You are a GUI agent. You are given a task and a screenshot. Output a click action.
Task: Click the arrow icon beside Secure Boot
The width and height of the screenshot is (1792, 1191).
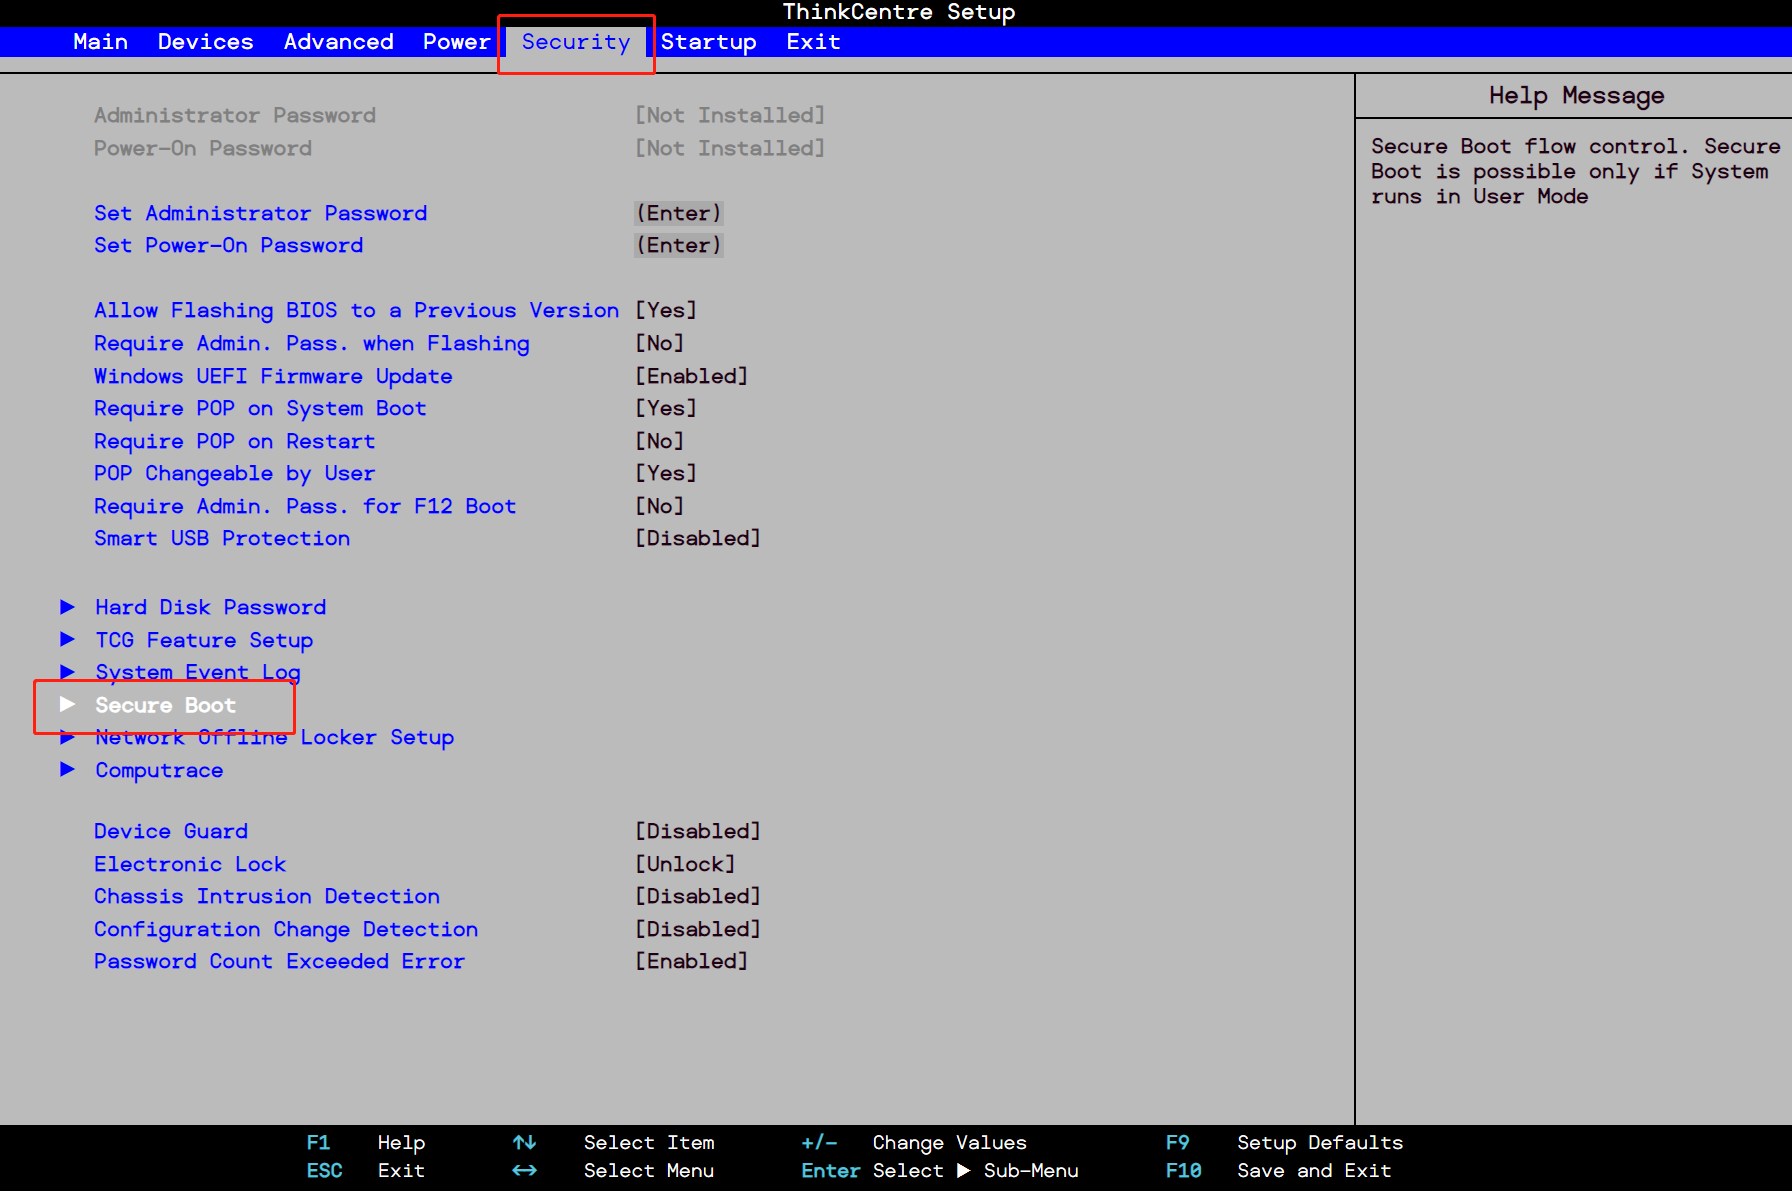pyautogui.click(x=68, y=705)
